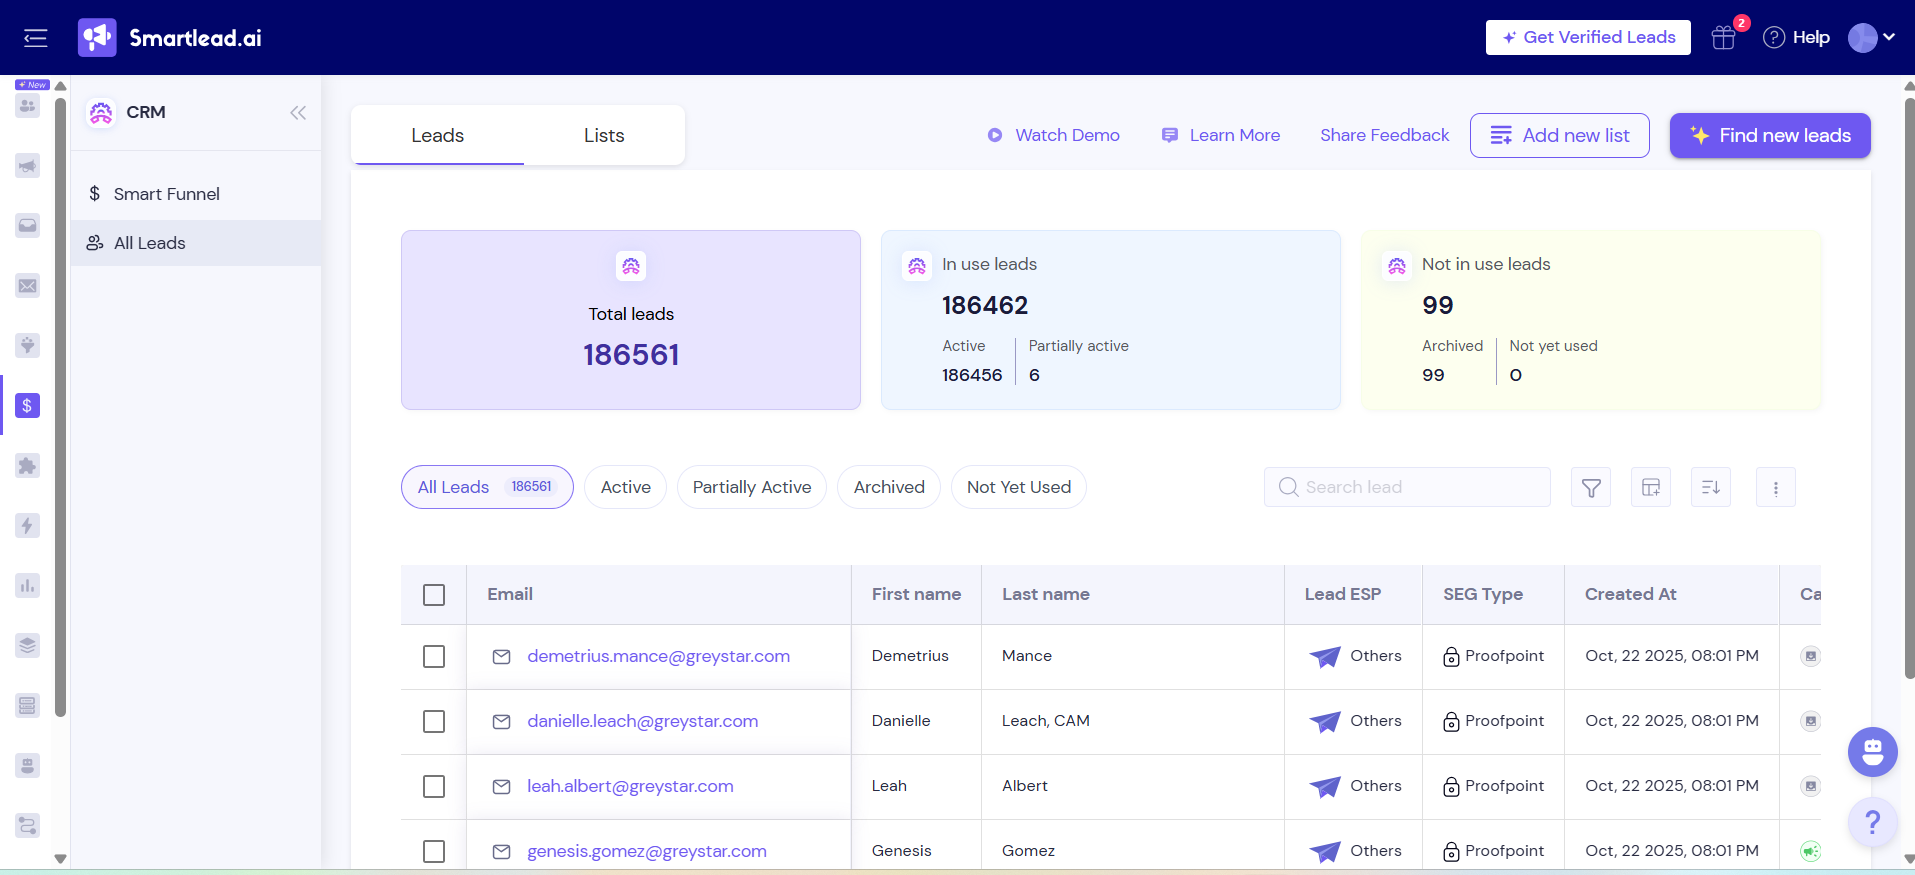Open the three-dot more options menu
Image resolution: width=1915 pixels, height=875 pixels.
[1776, 487]
